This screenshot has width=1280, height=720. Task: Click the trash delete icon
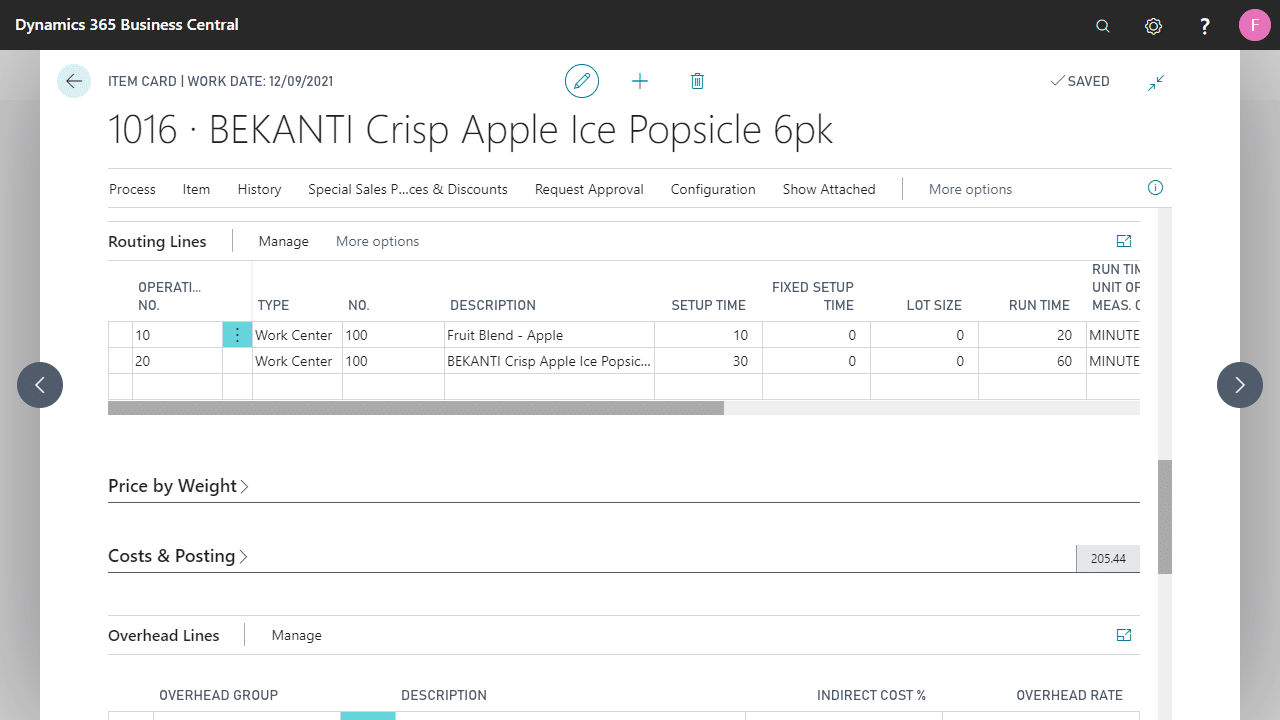pos(698,81)
